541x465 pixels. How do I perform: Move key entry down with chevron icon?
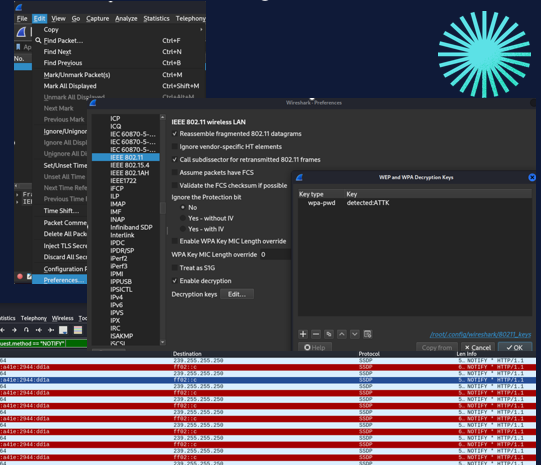click(x=354, y=334)
